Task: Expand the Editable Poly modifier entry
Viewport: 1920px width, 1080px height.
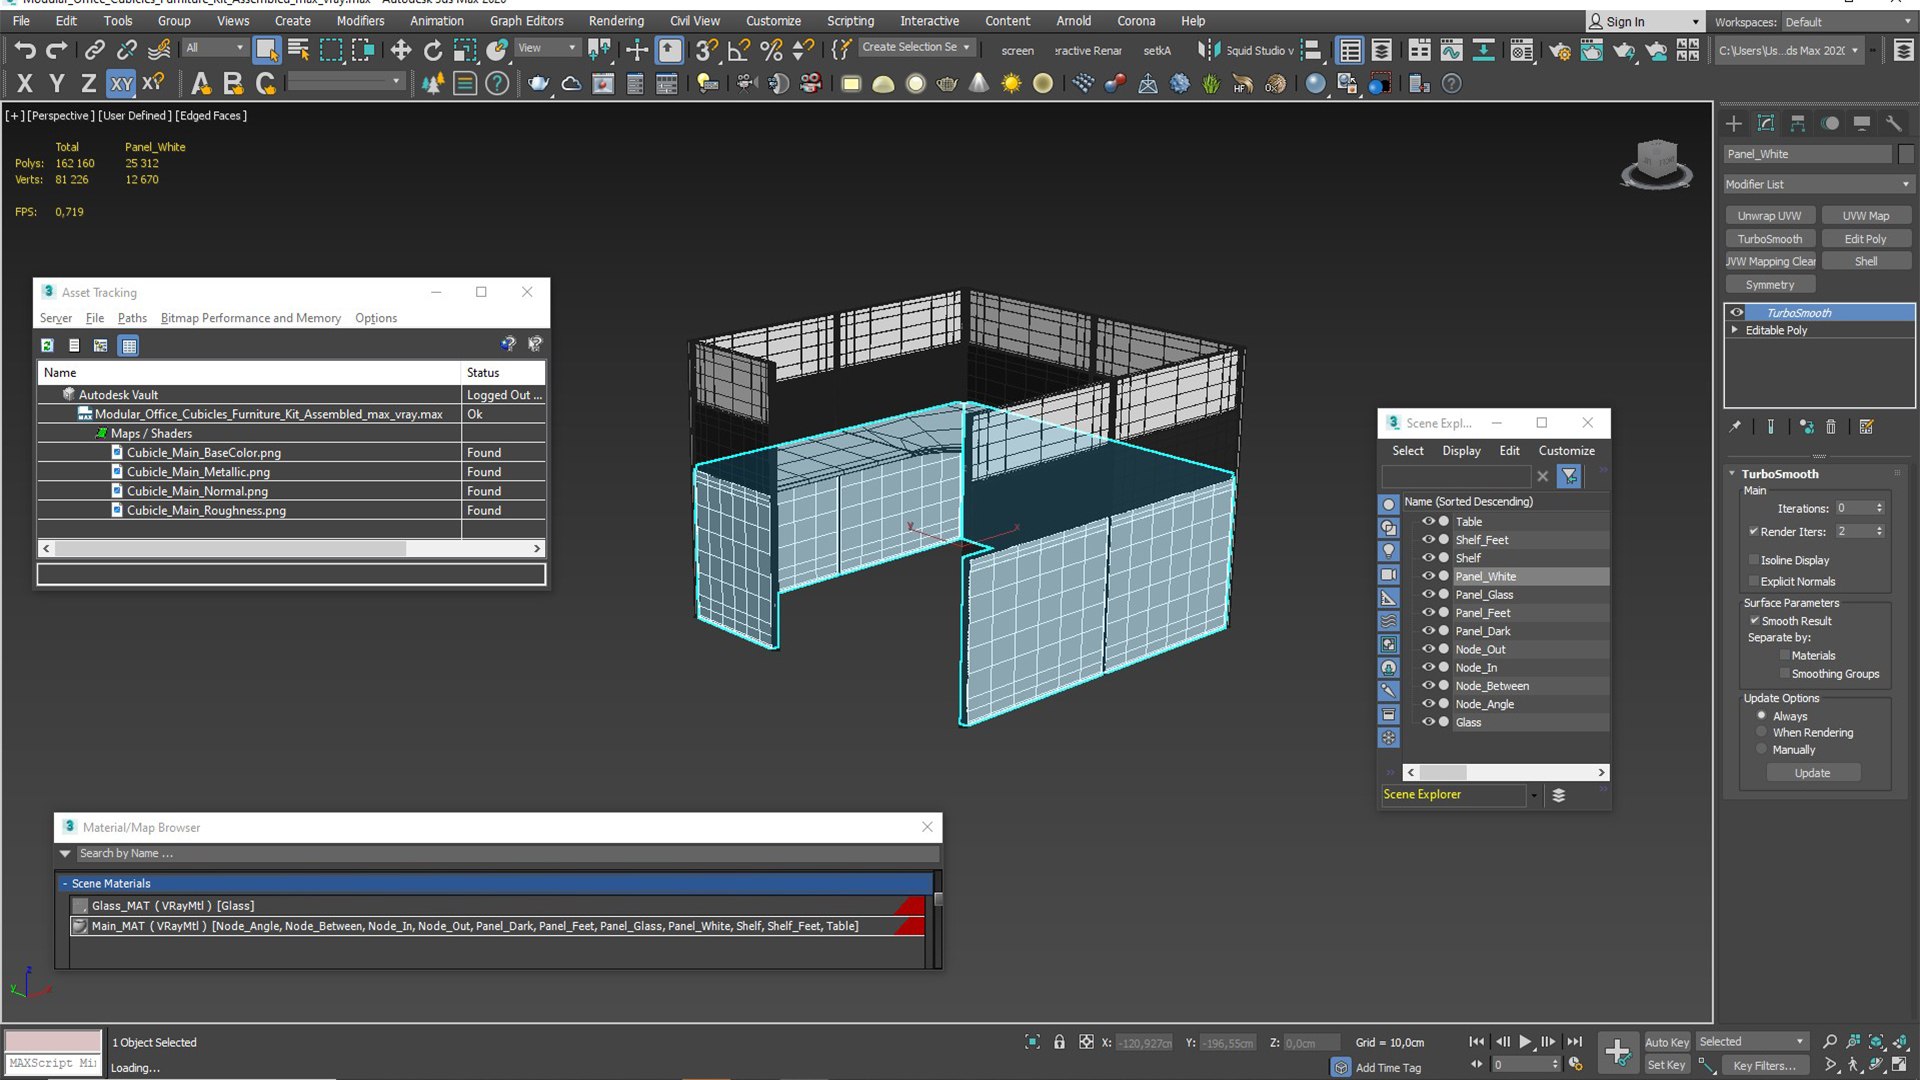Action: 1735,330
